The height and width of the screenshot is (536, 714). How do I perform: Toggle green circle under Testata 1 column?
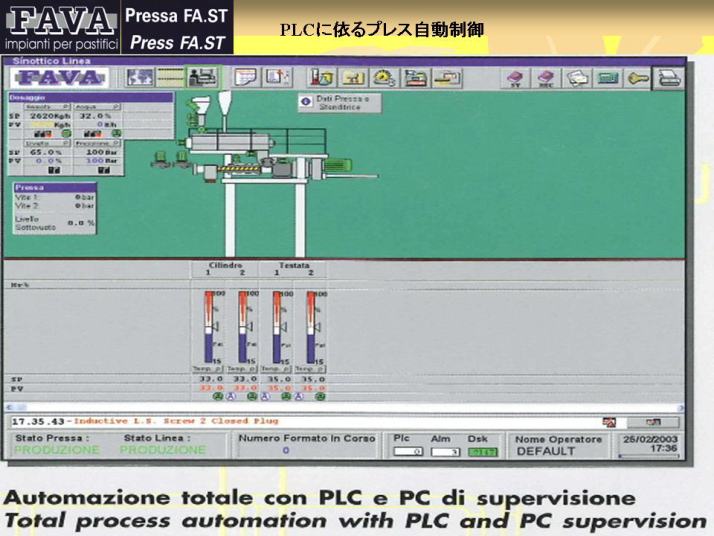(286, 397)
